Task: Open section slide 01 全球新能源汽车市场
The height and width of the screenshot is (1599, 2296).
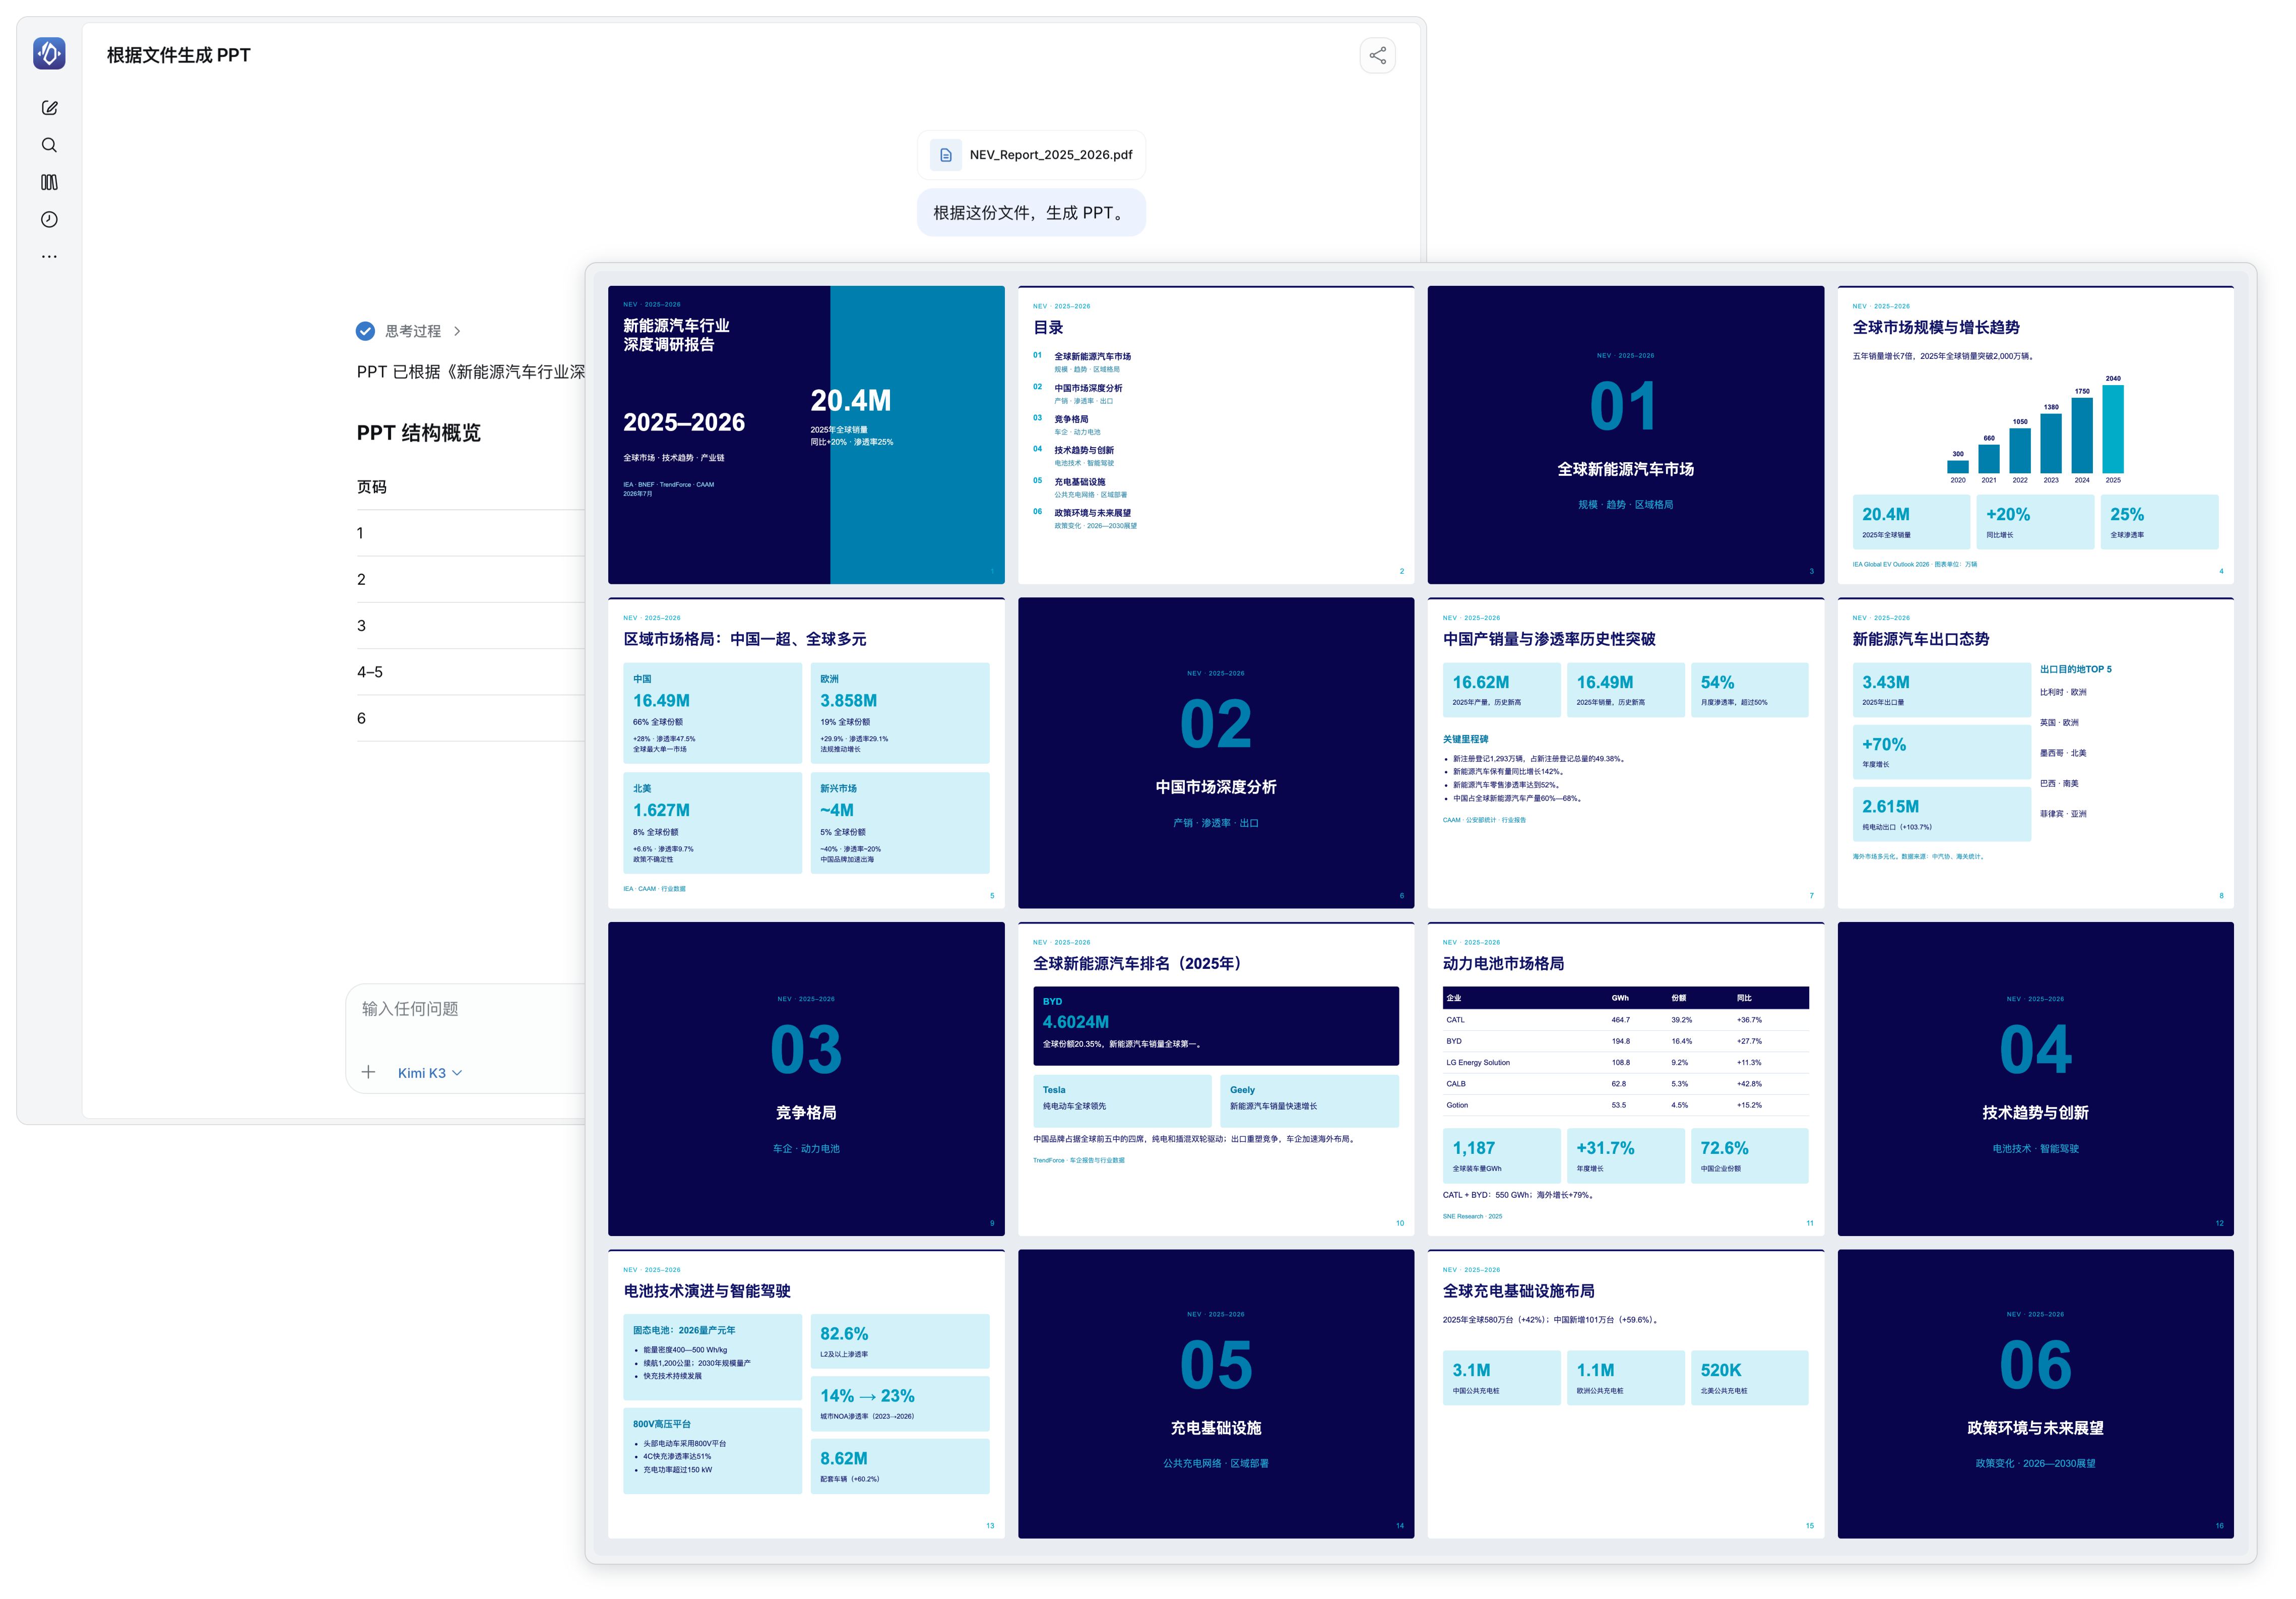Action: pos(1625,434)
